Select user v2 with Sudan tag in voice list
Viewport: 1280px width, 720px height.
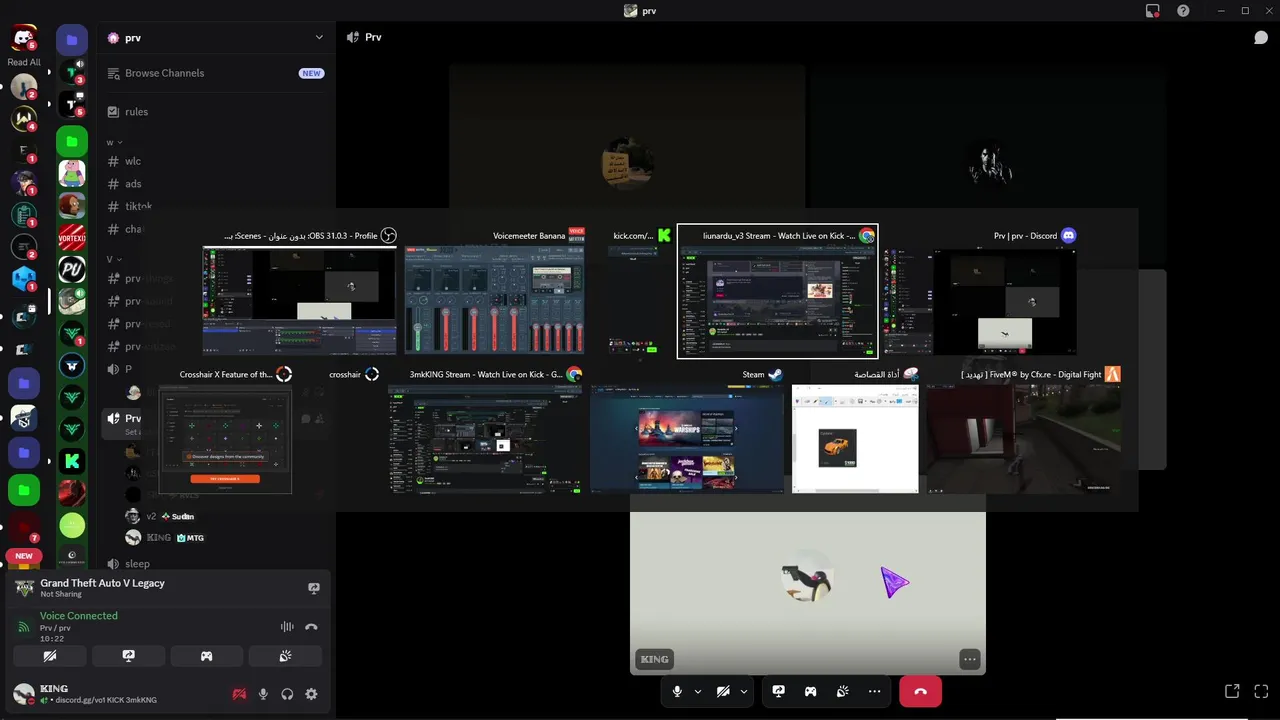pos(160,516)
